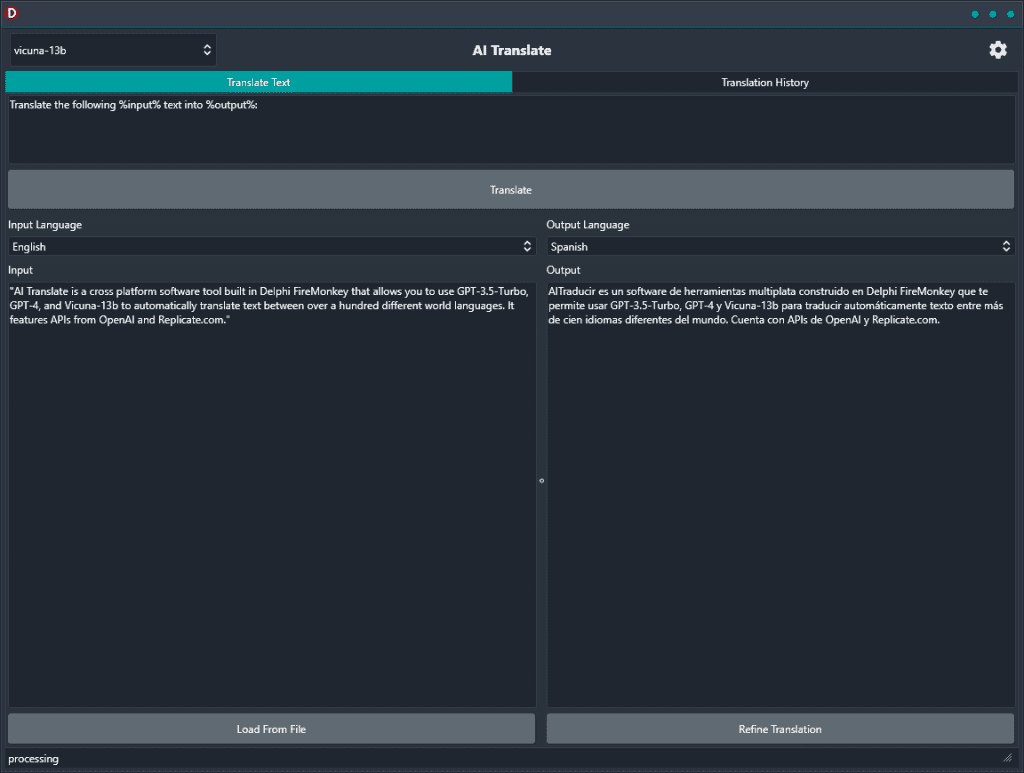
Task: Click the red D app logo icon
Action: (11, 12)
